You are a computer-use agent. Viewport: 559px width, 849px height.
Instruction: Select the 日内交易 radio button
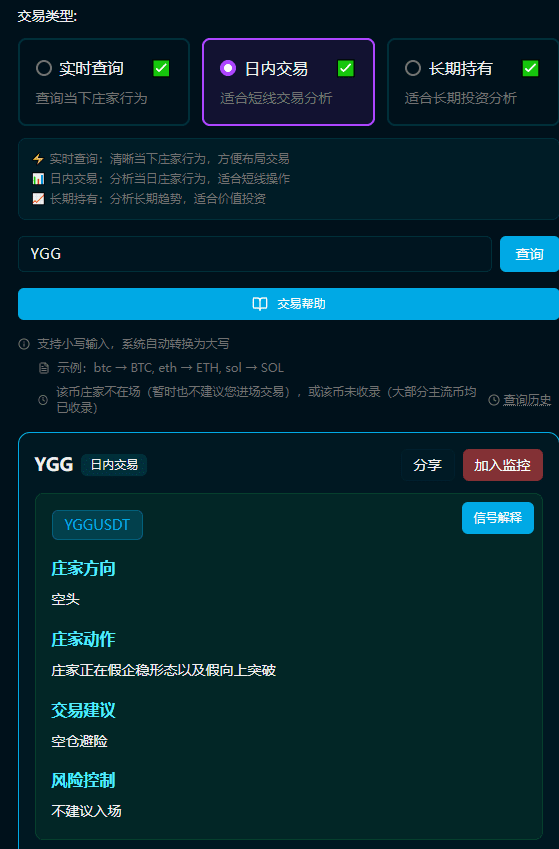228,68
